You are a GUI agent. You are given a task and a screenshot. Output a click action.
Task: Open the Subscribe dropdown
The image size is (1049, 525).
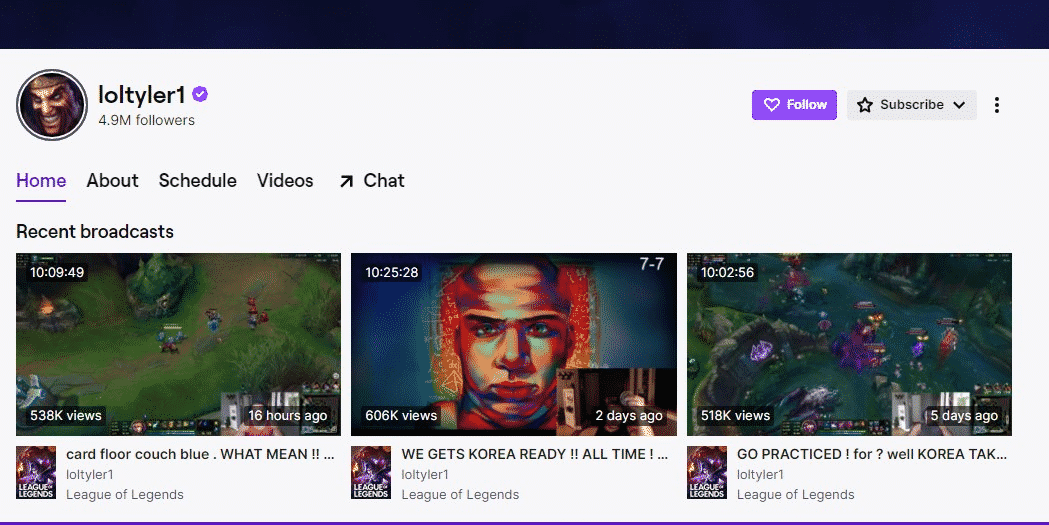[x=912, y=105]
